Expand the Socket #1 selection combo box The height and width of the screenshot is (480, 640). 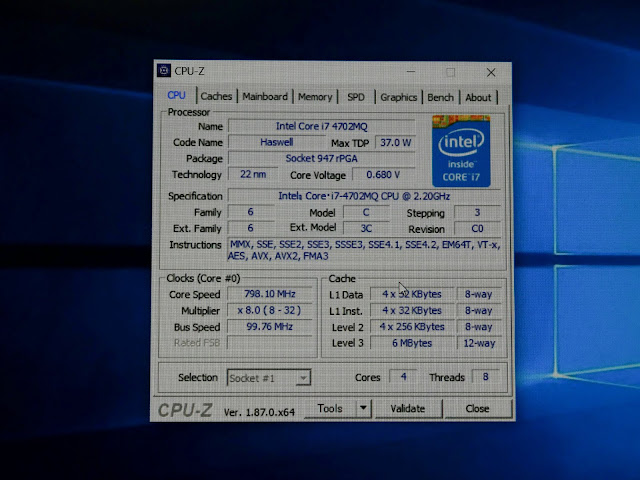[269, 378]
